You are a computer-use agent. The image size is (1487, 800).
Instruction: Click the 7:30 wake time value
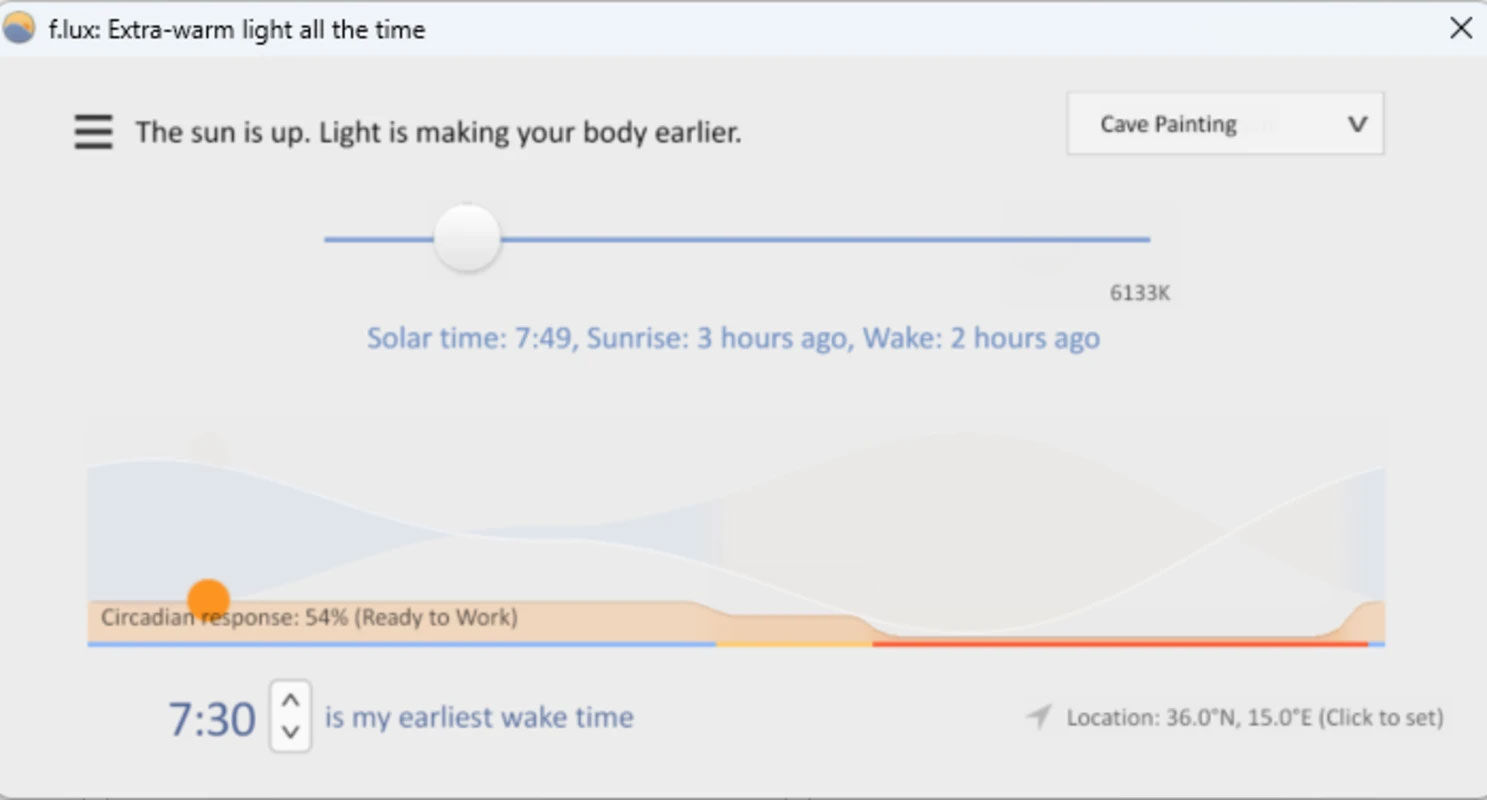pos(212,719)
